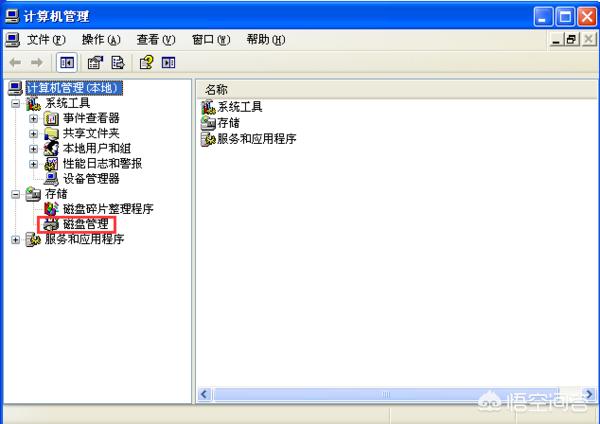Select 本地用户和组 in the tree
Image resolution: width=600 pixels, height=424 pixels.
tap(97, 148)
